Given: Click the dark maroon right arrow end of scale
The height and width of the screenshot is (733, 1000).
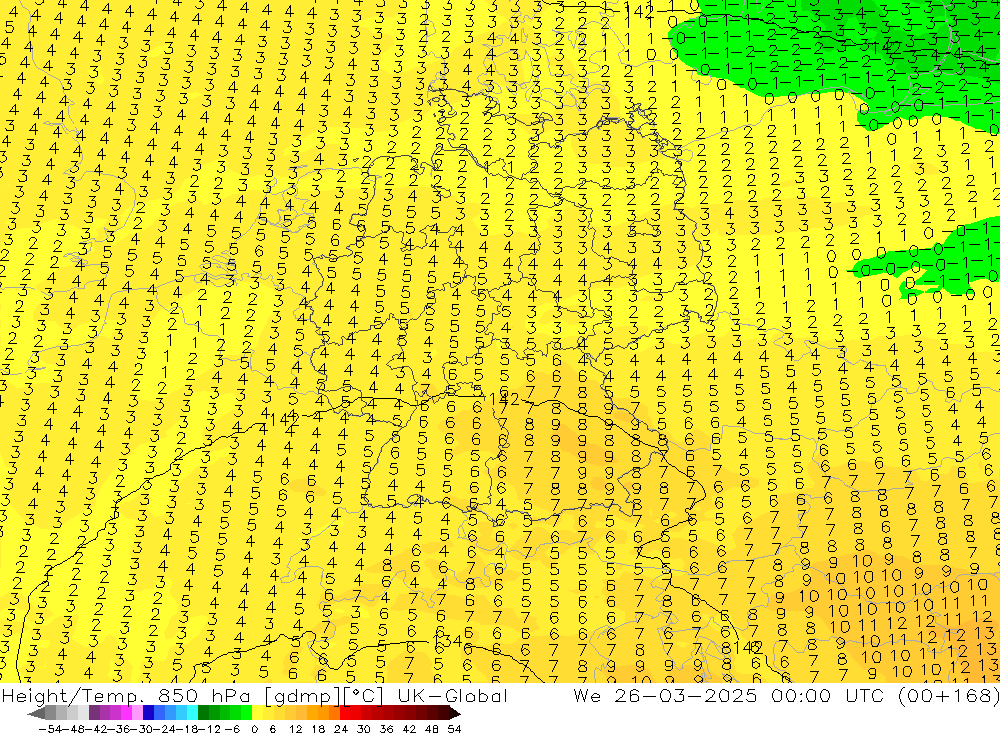Looking at the screenshot, I should [454, 713].
